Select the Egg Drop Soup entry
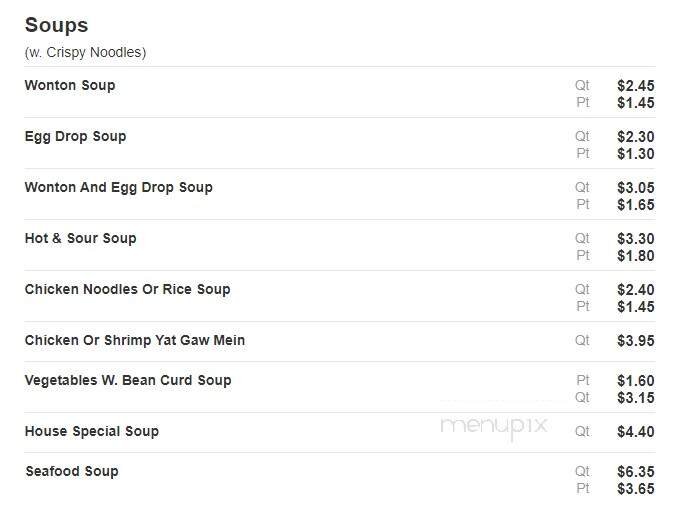This screenshot has height=508, width=673. tap(76, 137)
